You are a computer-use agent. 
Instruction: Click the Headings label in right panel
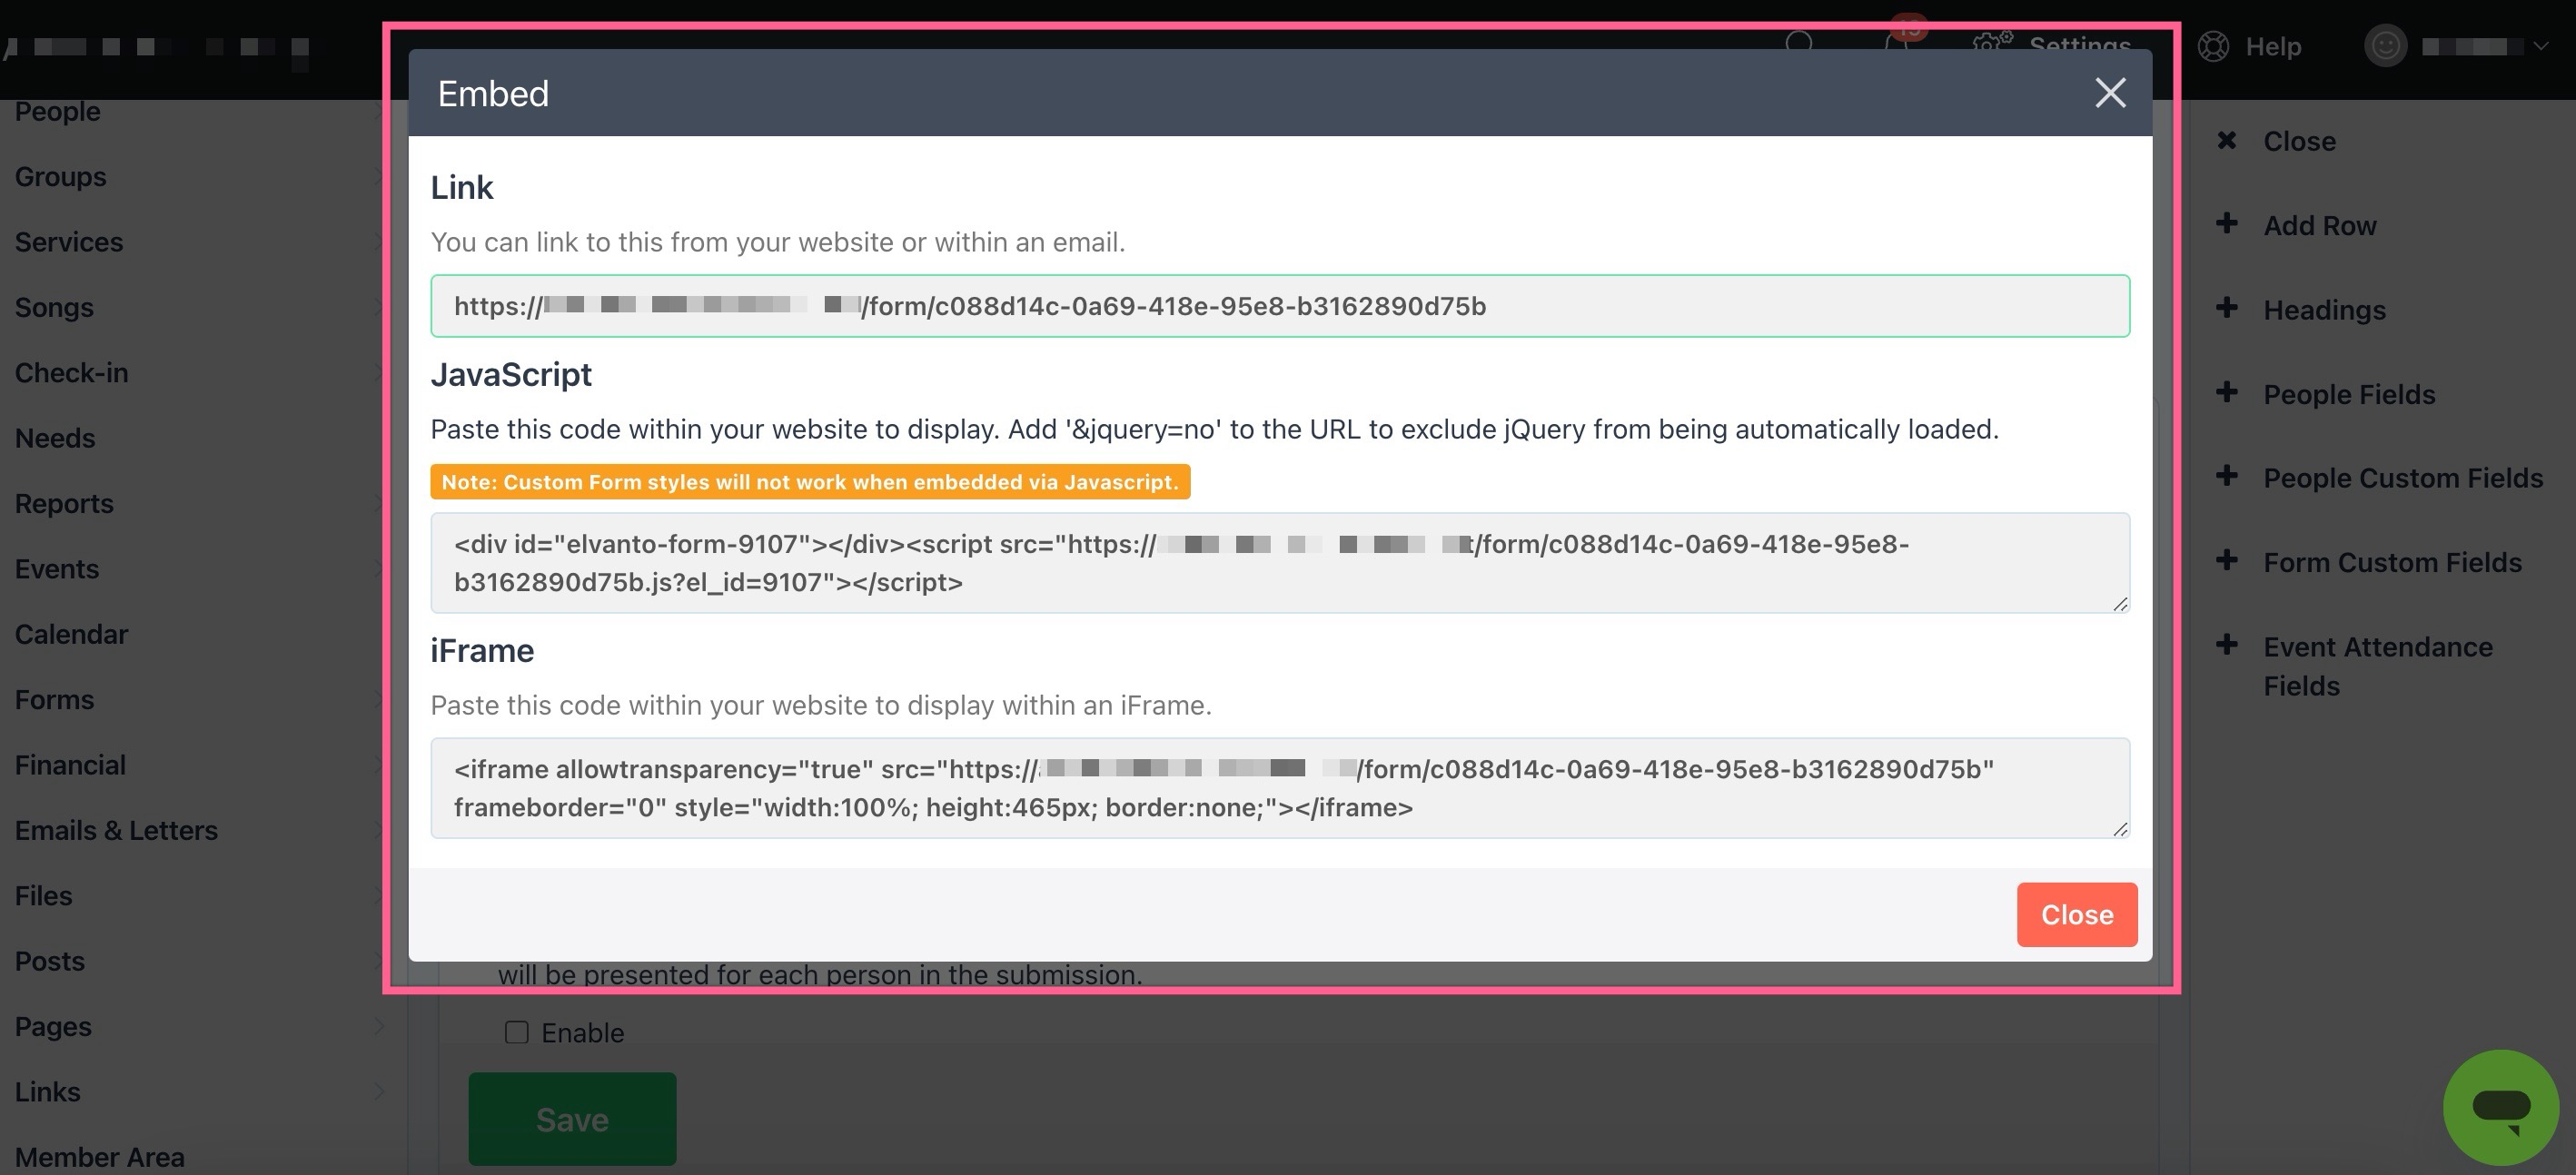[x=2324, y=310]
